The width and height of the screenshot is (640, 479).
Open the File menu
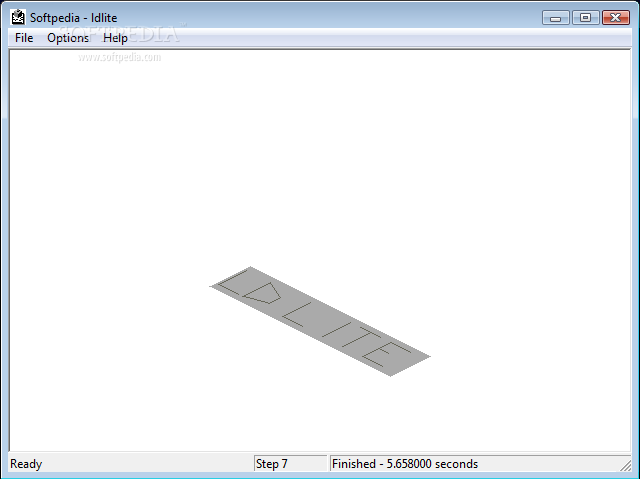point(24,38)
